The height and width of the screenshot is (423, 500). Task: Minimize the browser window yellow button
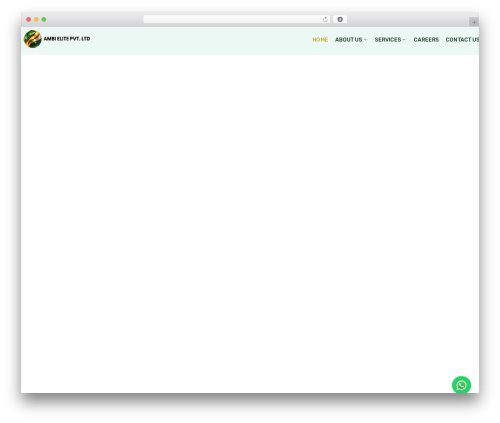(36, 20)
